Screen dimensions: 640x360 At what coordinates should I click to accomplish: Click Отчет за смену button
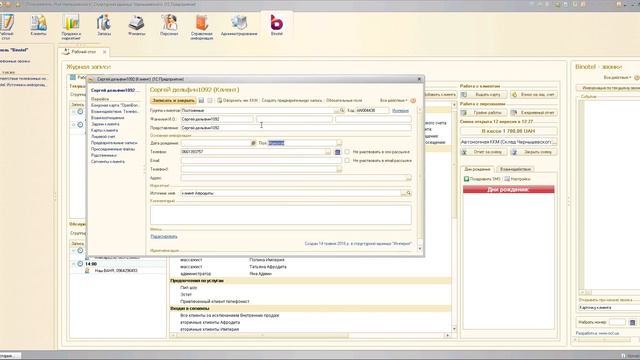point(484,152)
